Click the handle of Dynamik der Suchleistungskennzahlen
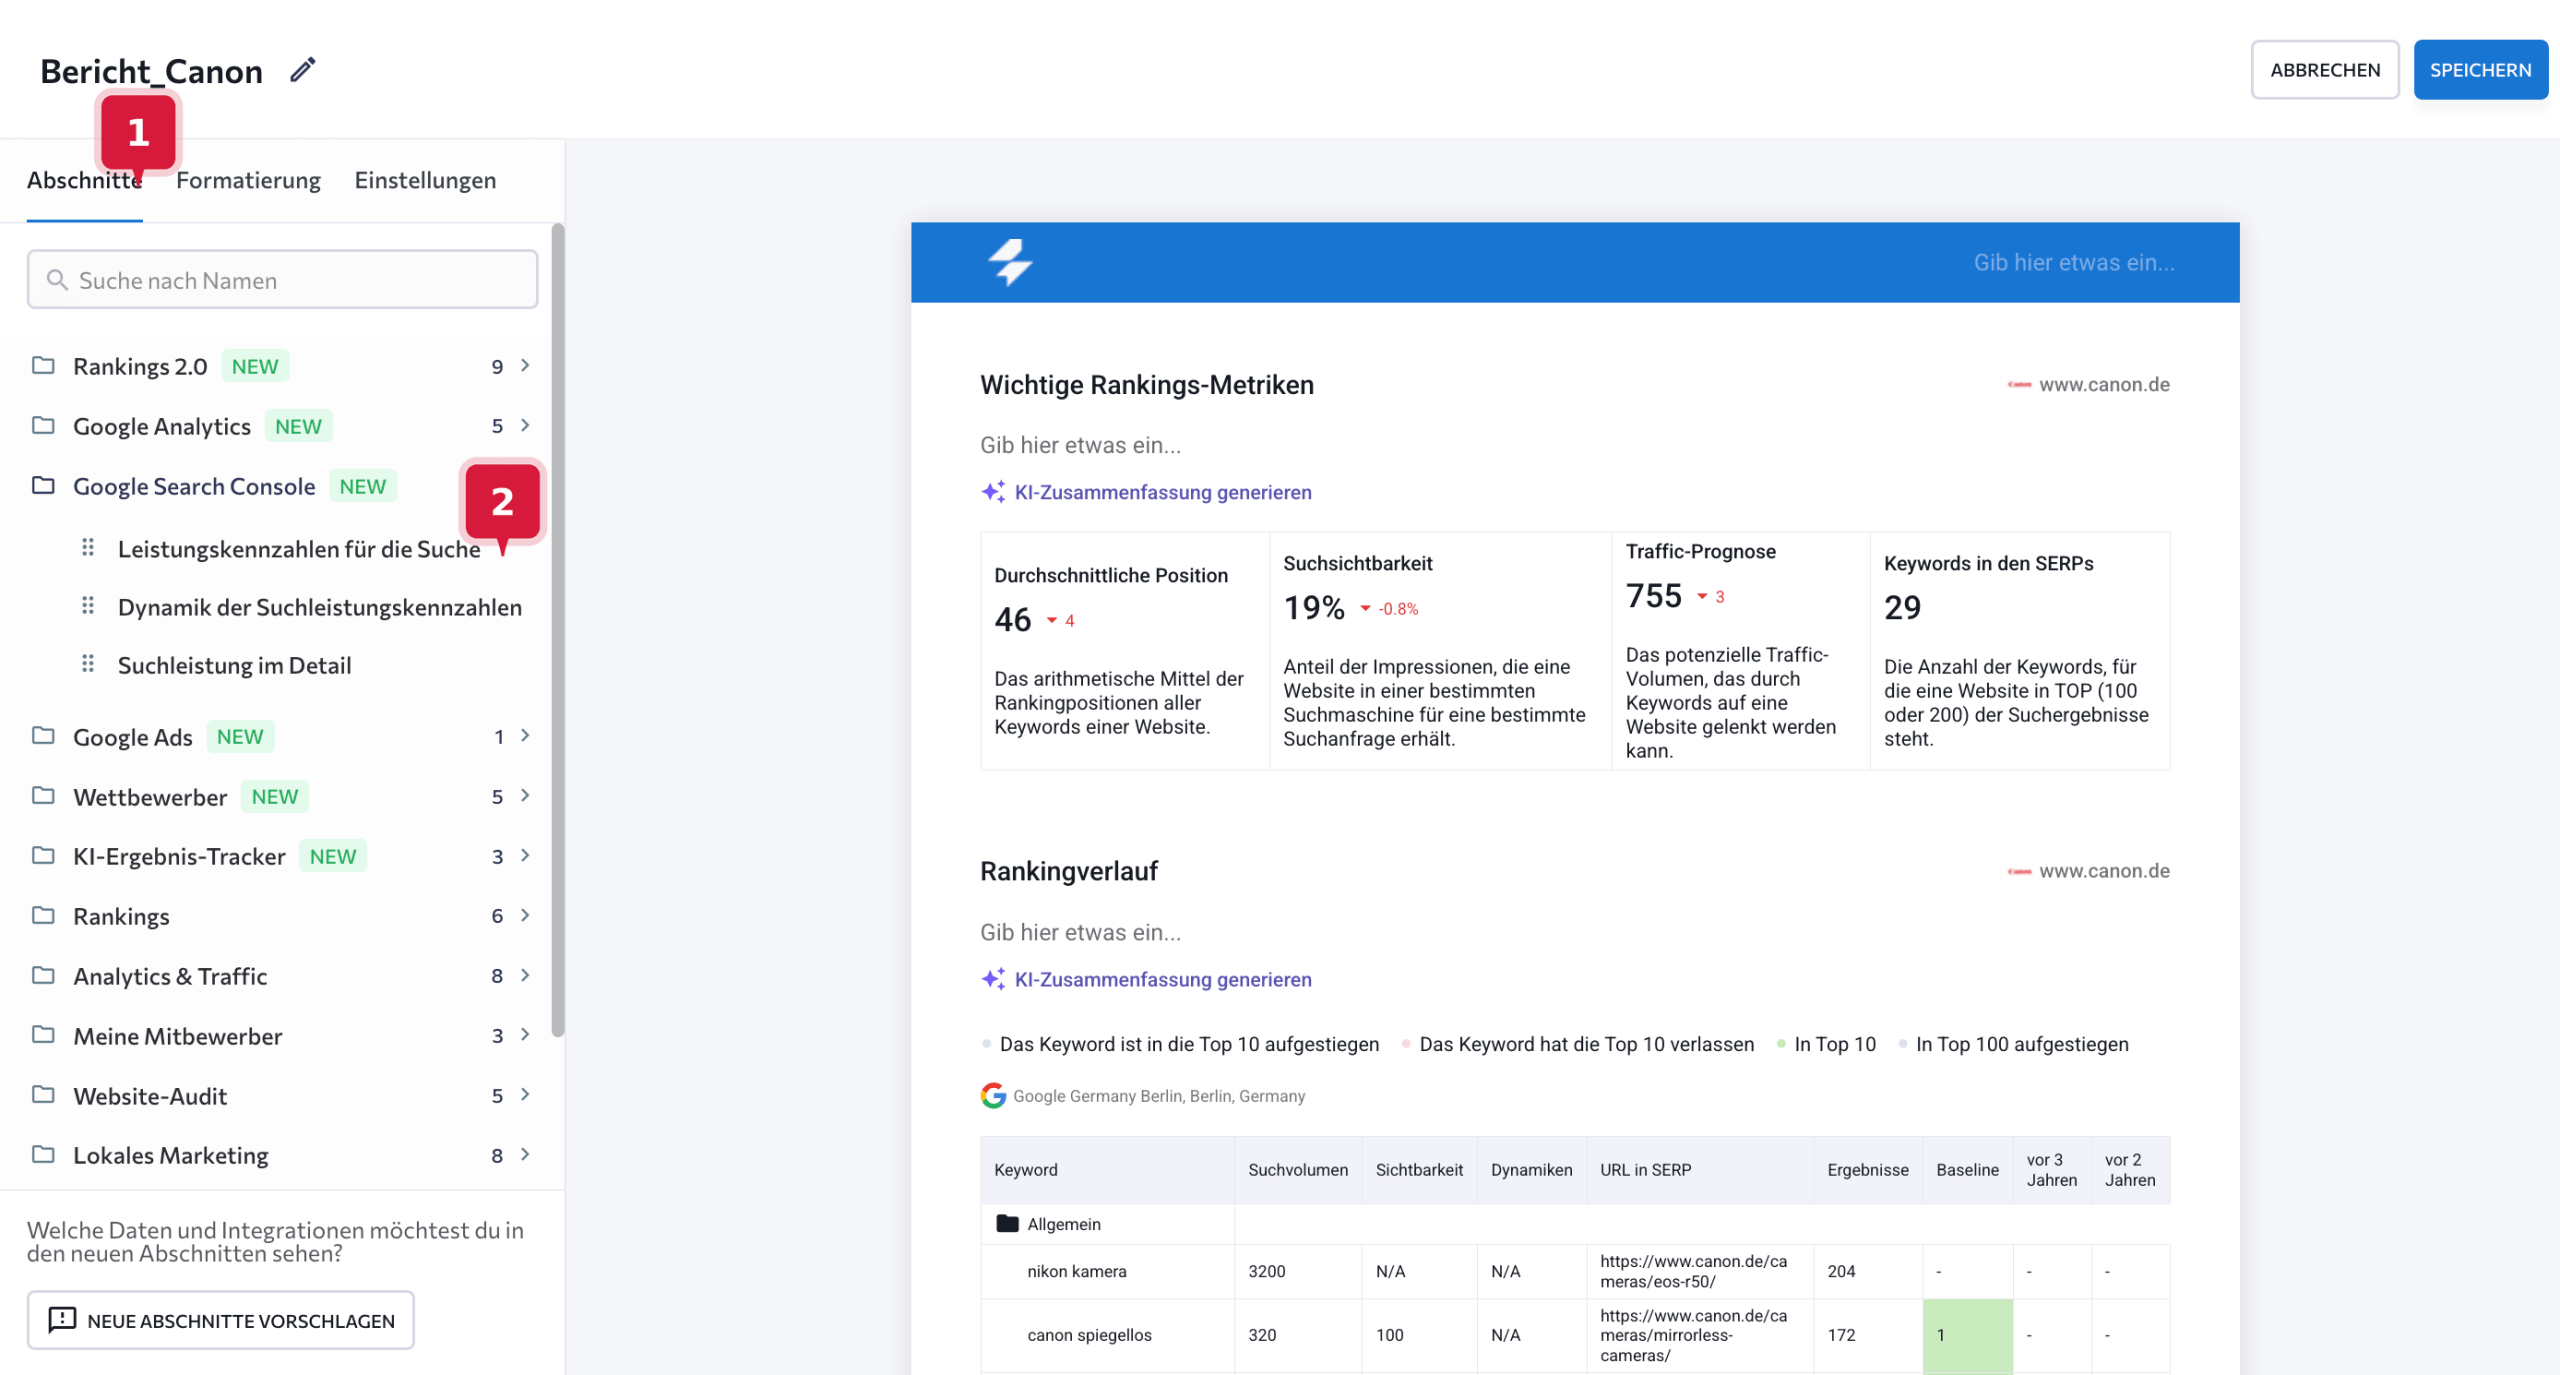 [x=88, y=606]
